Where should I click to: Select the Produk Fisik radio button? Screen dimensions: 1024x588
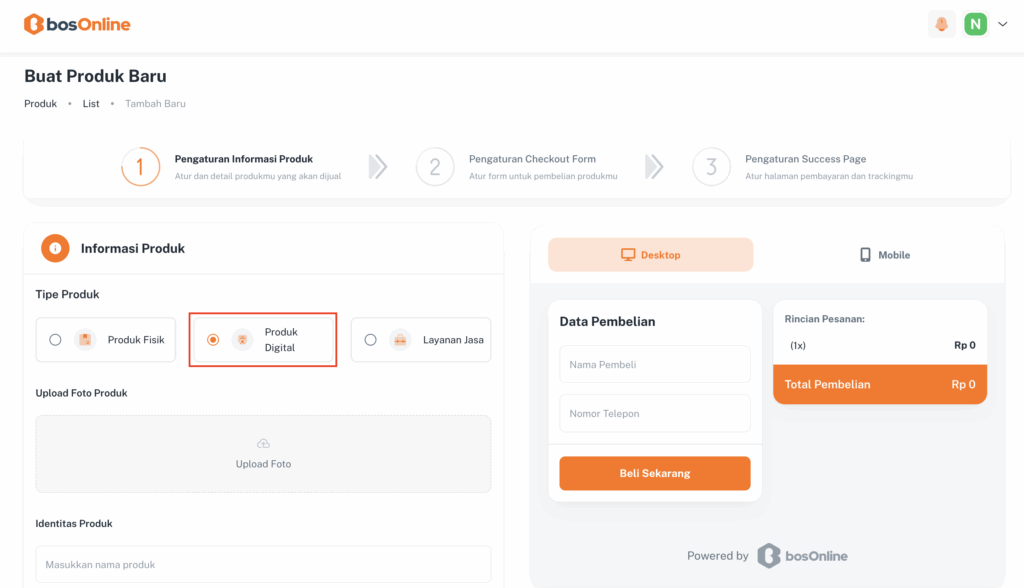click(55, 340)
